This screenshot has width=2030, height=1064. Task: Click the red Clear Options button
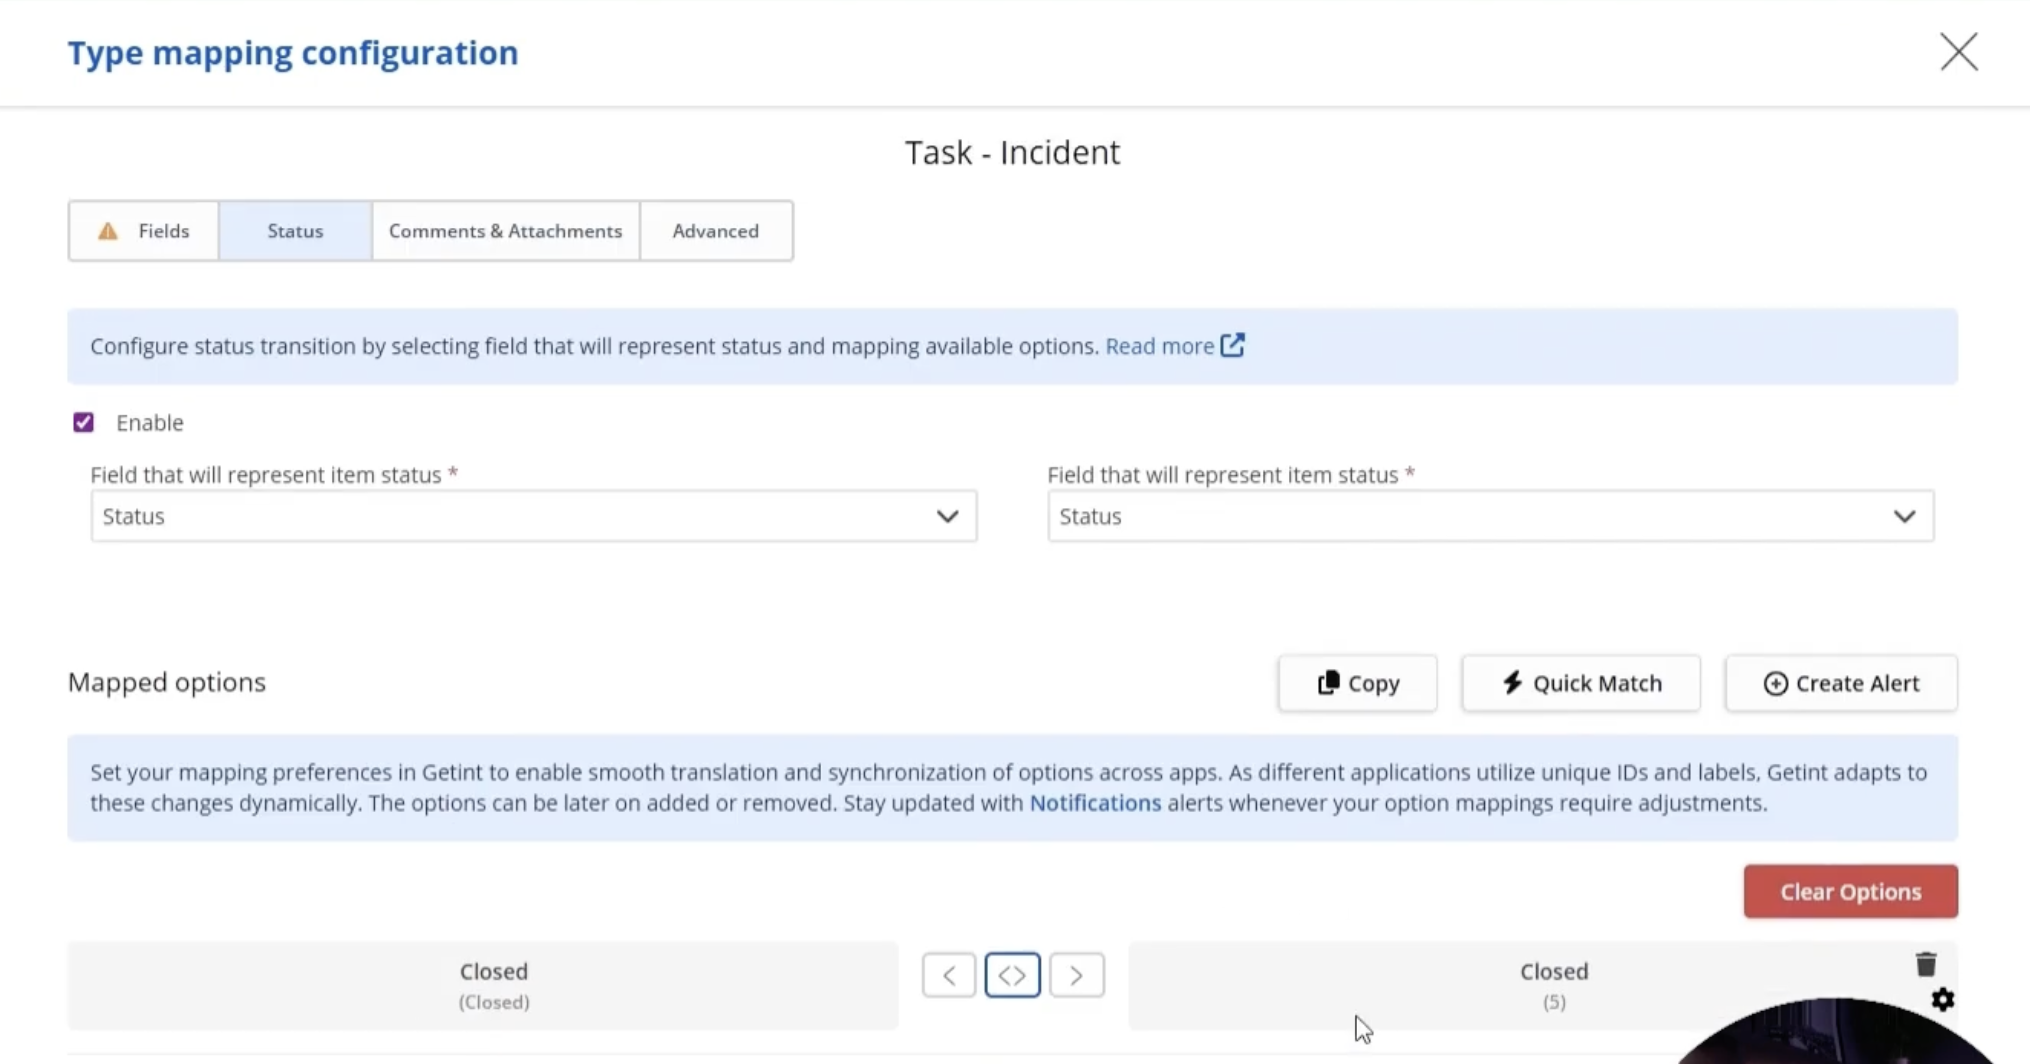(1851, 891)
